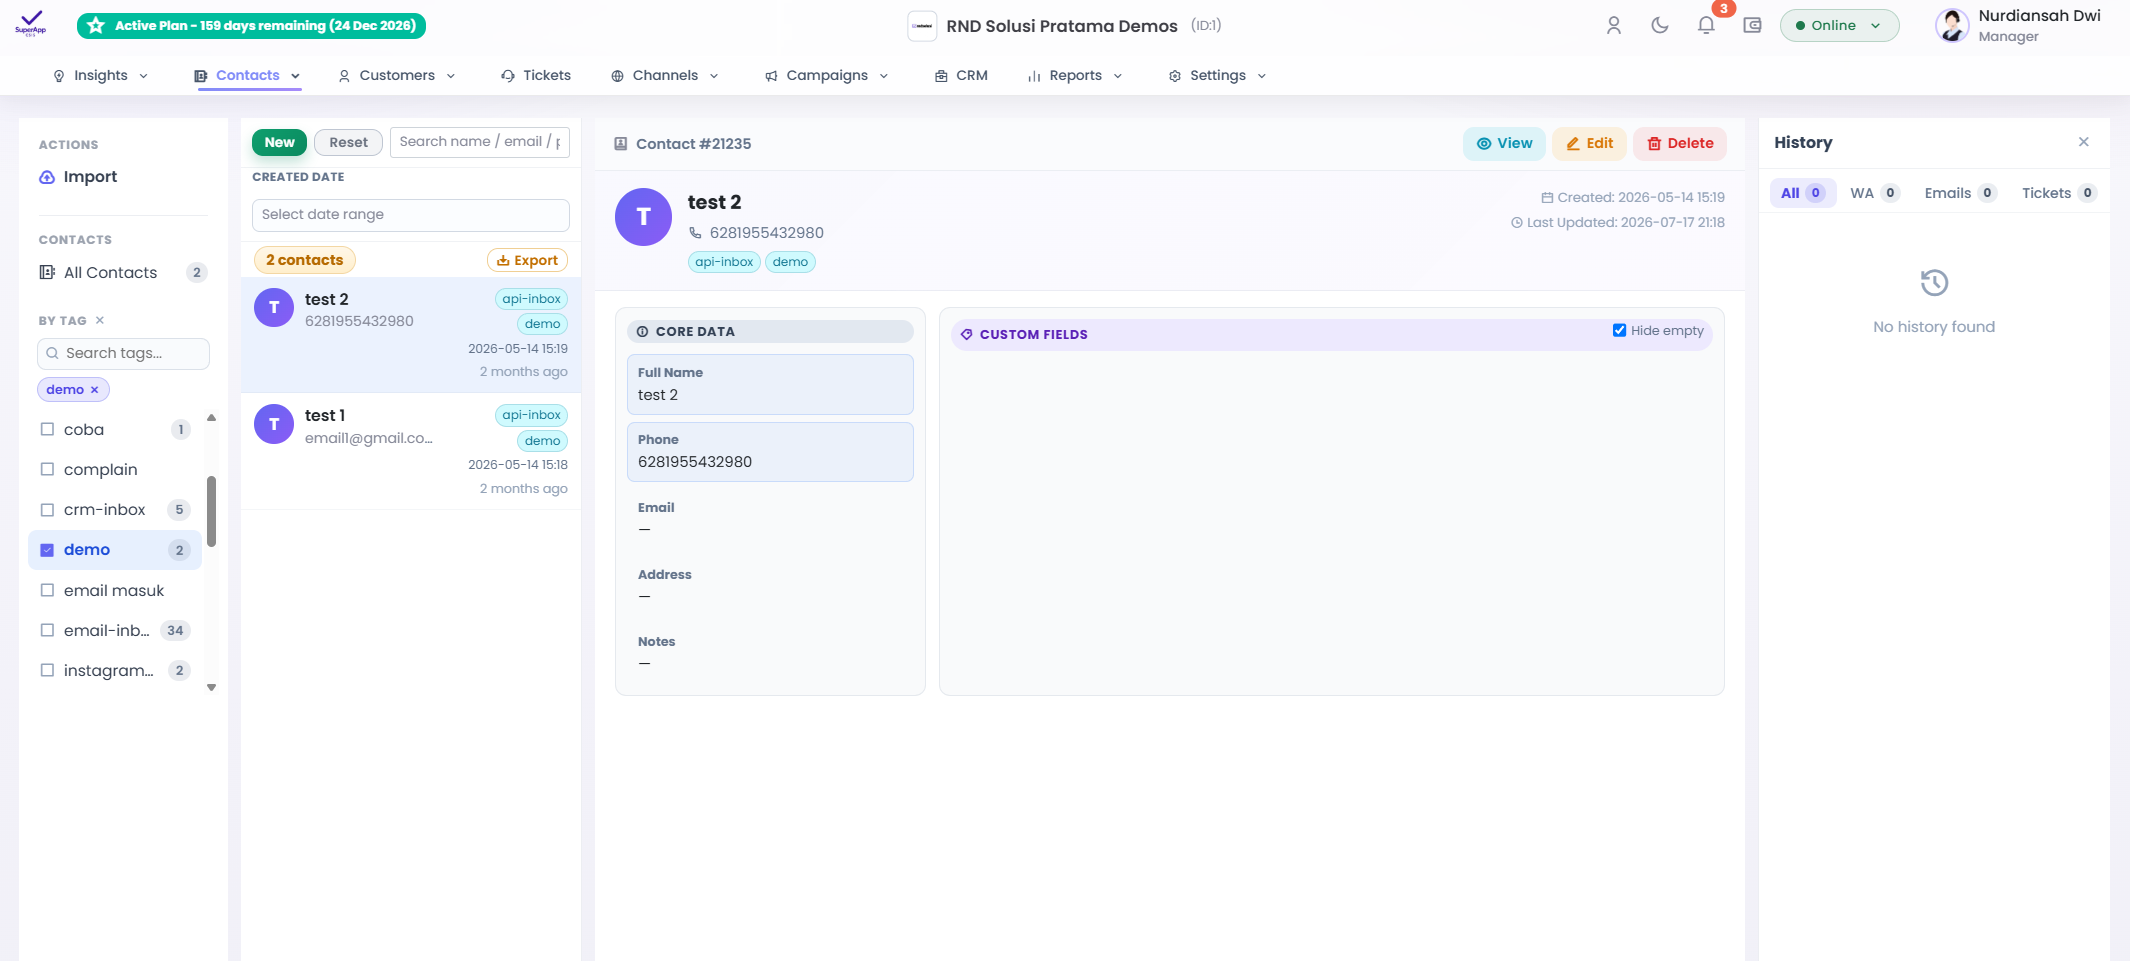Click the tag list scrollbar thumb

[211, 511]
